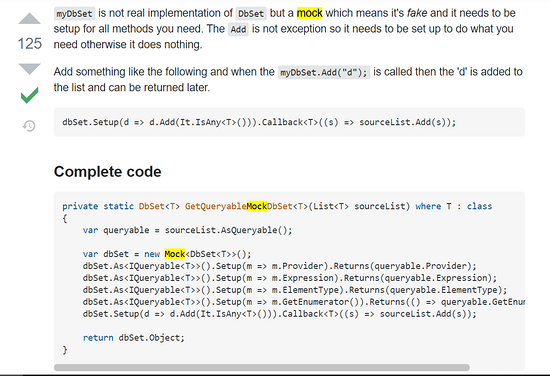Viewport: 550px width, 376px height.
Task: Click the class keyword ending the method signature
Action: 479,206
